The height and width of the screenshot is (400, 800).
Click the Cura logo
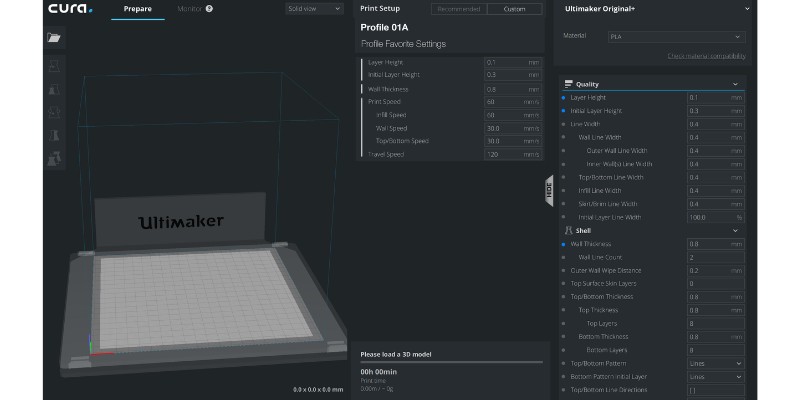[70, 9]
